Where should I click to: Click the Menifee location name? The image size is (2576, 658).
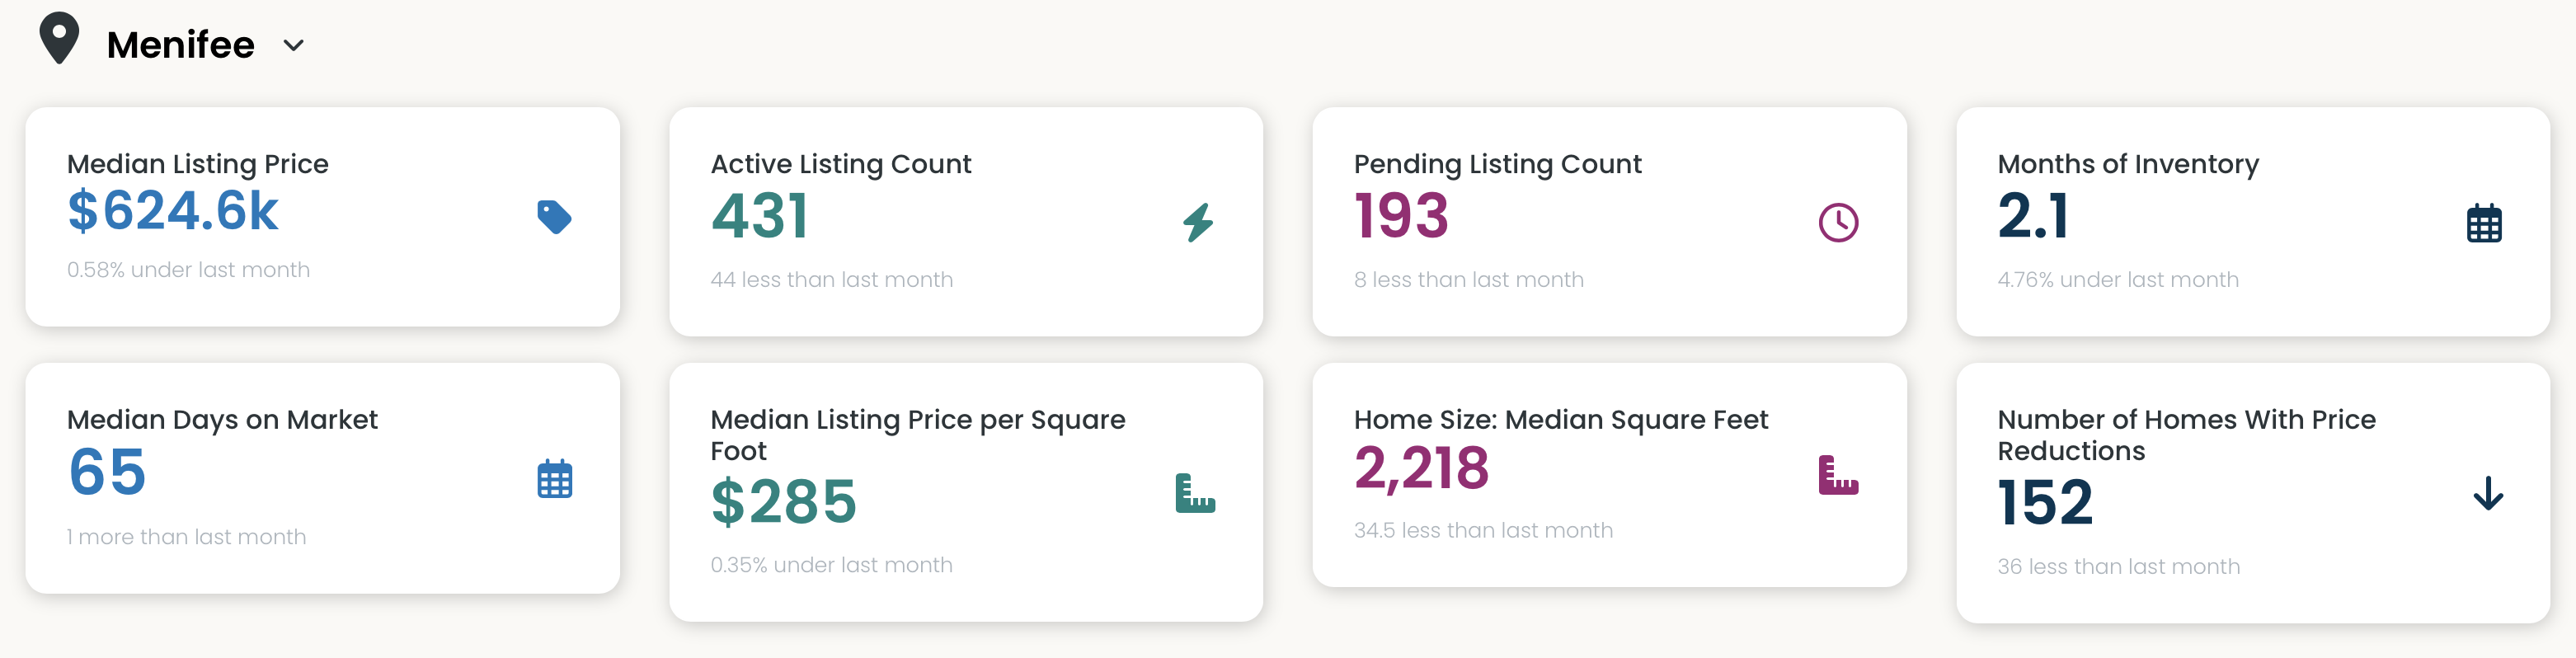click(x=180, y=45)
